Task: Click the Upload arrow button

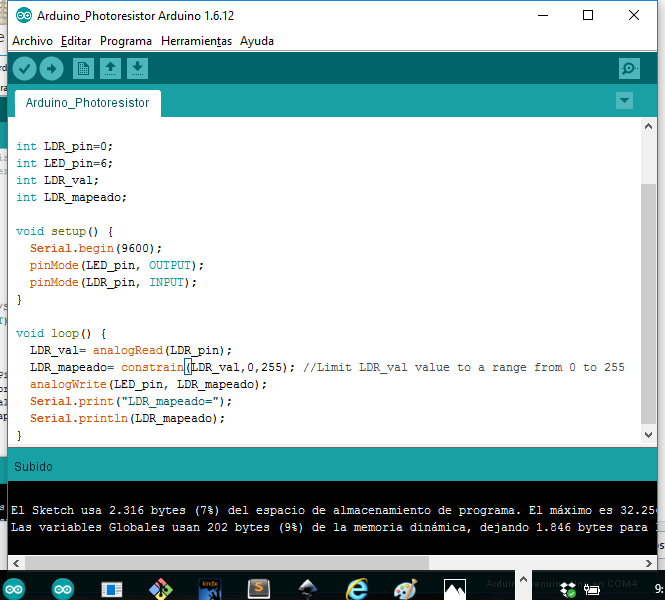Action: tap(52, 69)
